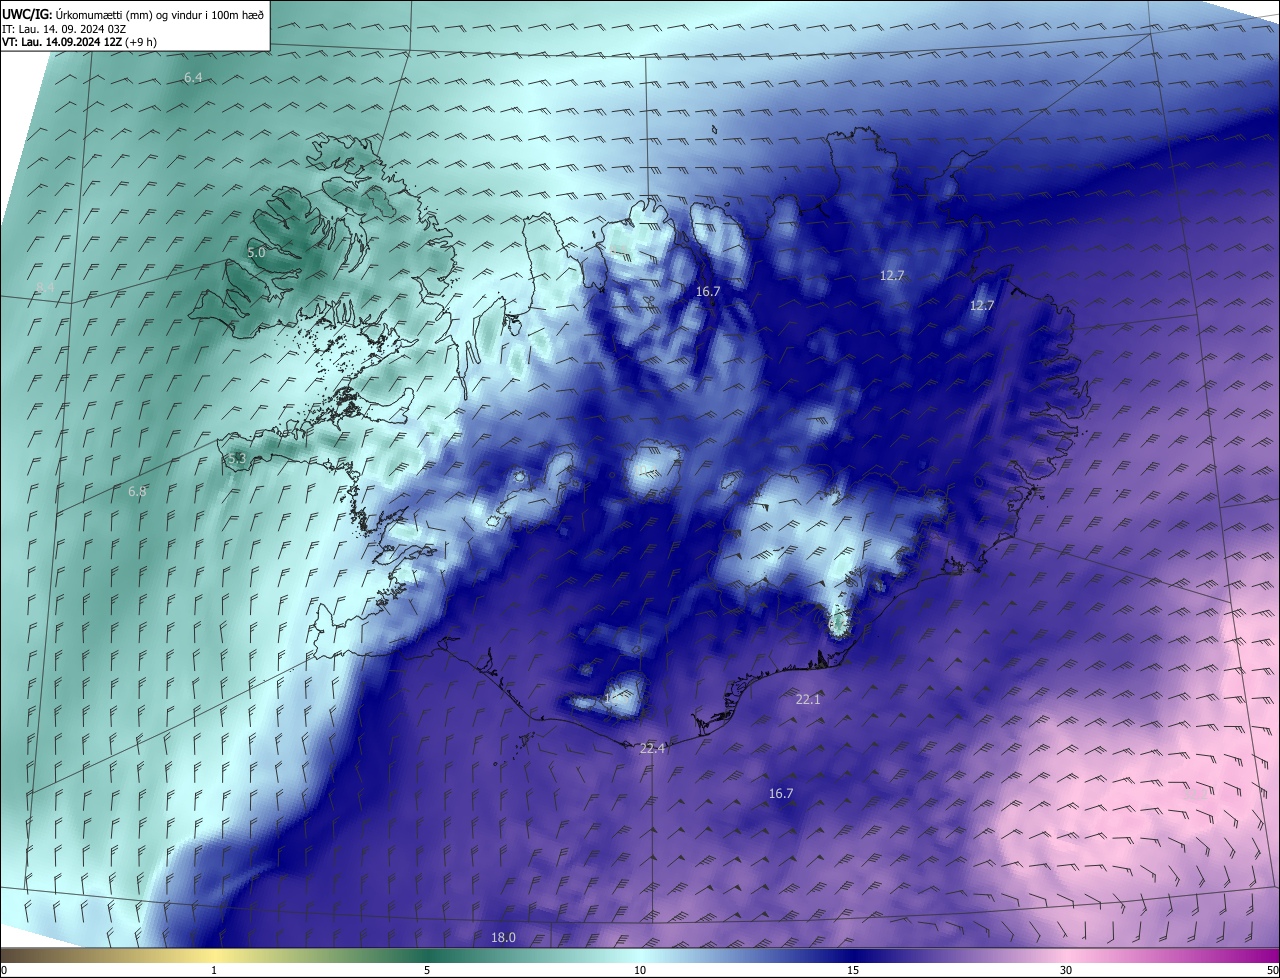Click the 5.3 value label on the peninsula
Screen dimensions: 1280x978
(x=237, y=459)
